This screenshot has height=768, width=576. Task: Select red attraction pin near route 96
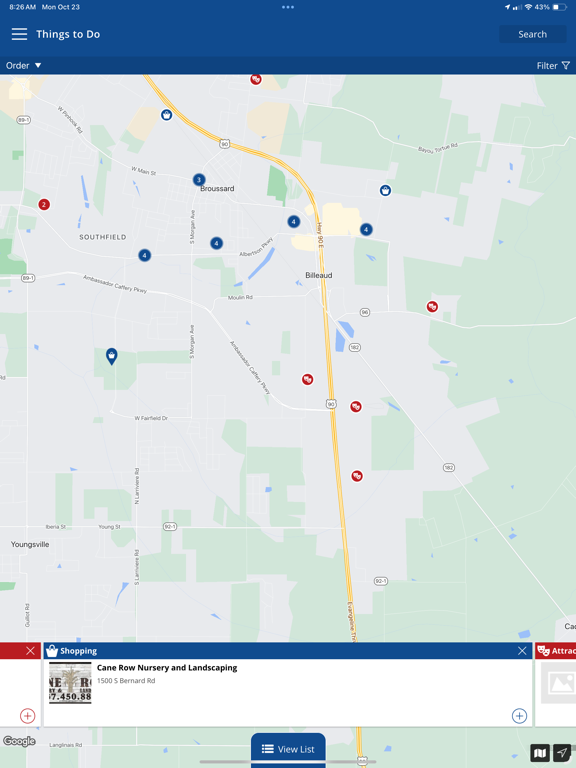[x=432, y=307]
